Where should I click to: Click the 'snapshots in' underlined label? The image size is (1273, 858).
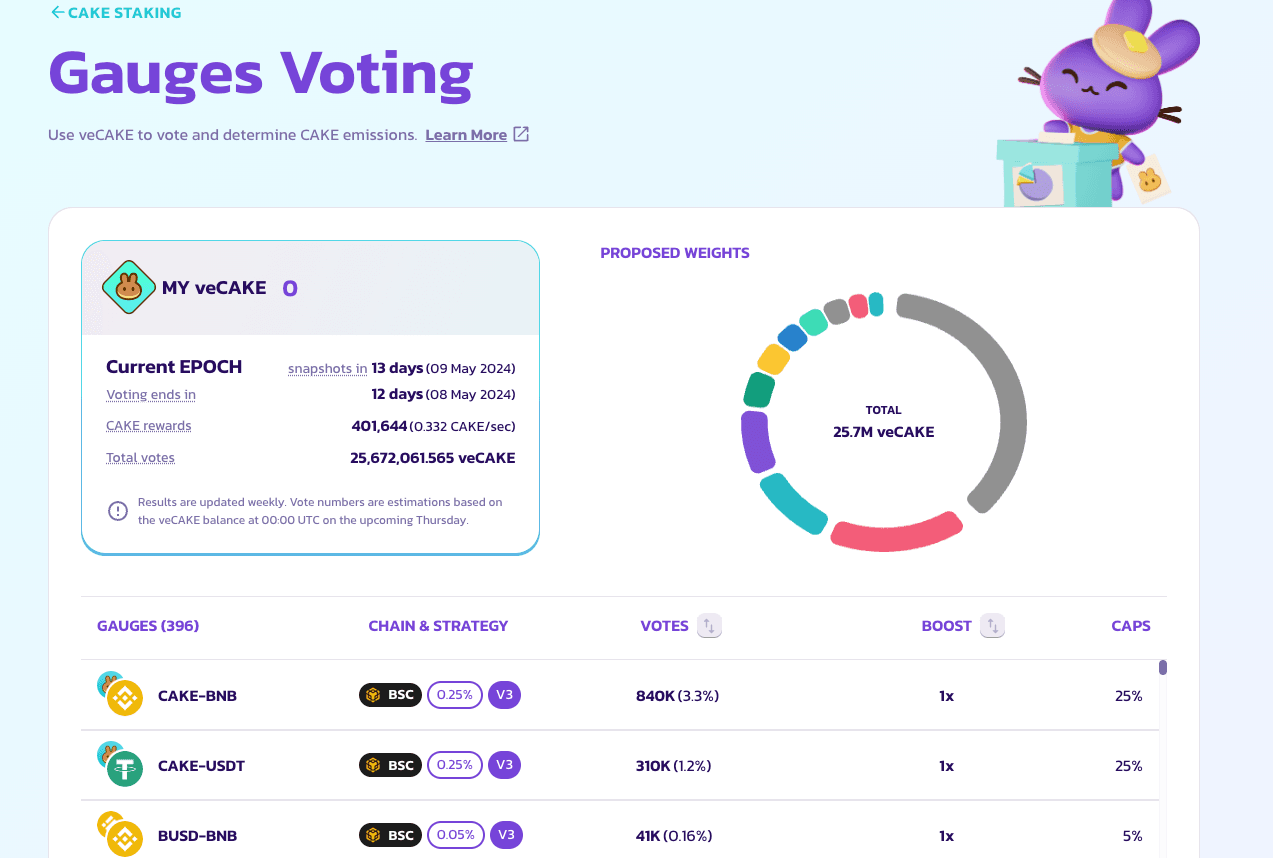(327, 368)
